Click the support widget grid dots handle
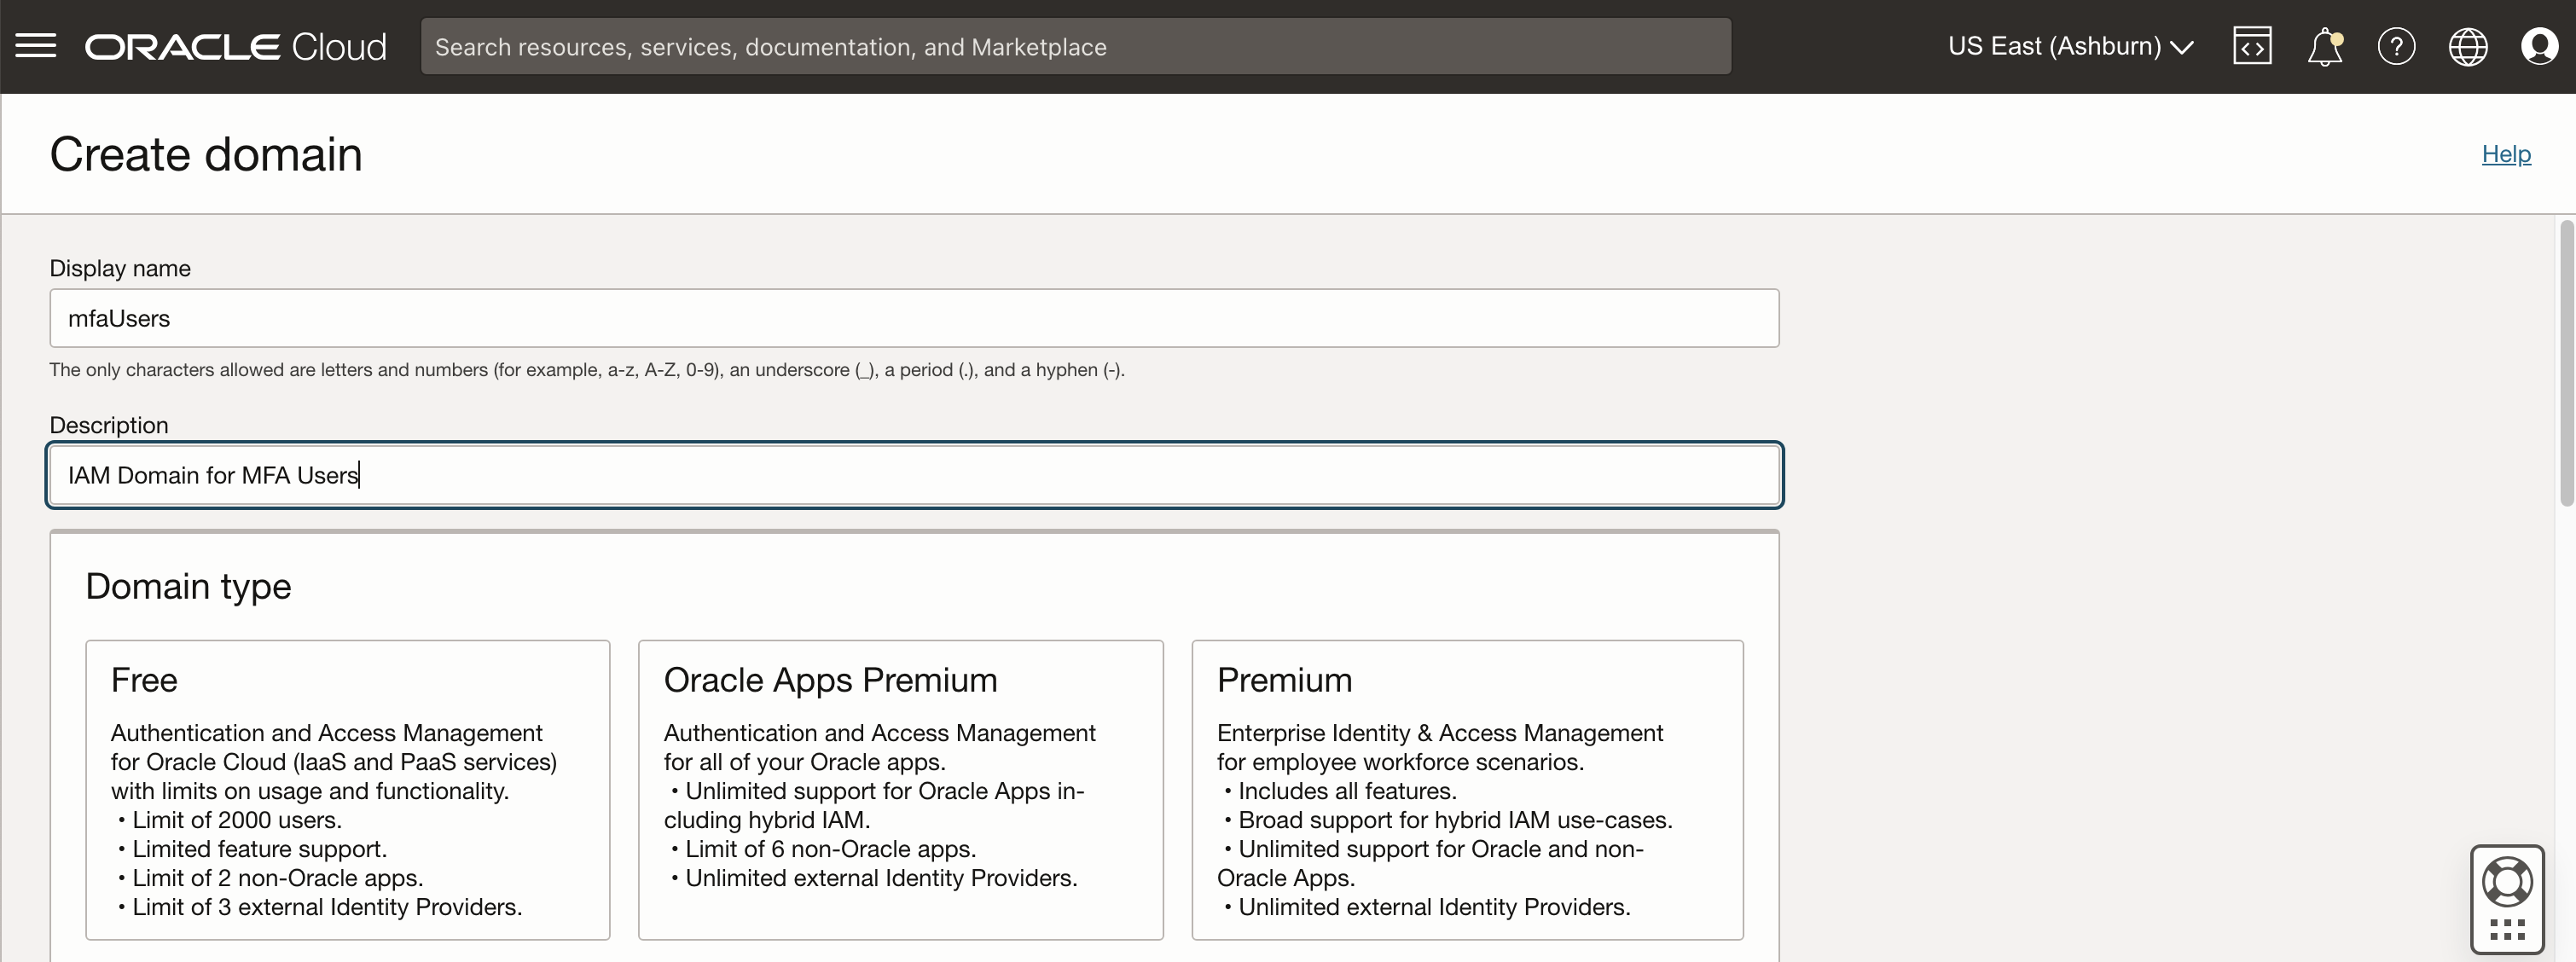 pyautogui.click(x=2507, y=930)
